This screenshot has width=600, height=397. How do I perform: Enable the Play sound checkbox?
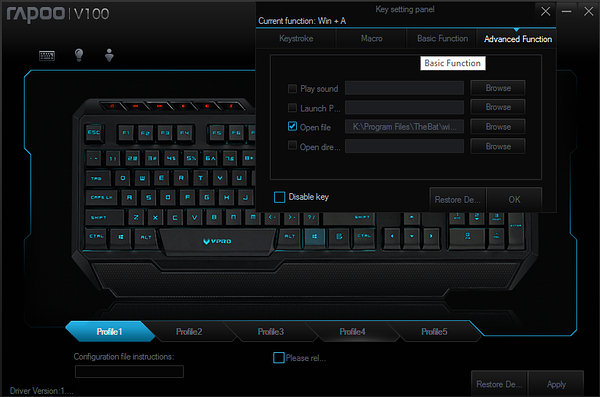click(292, 88)
